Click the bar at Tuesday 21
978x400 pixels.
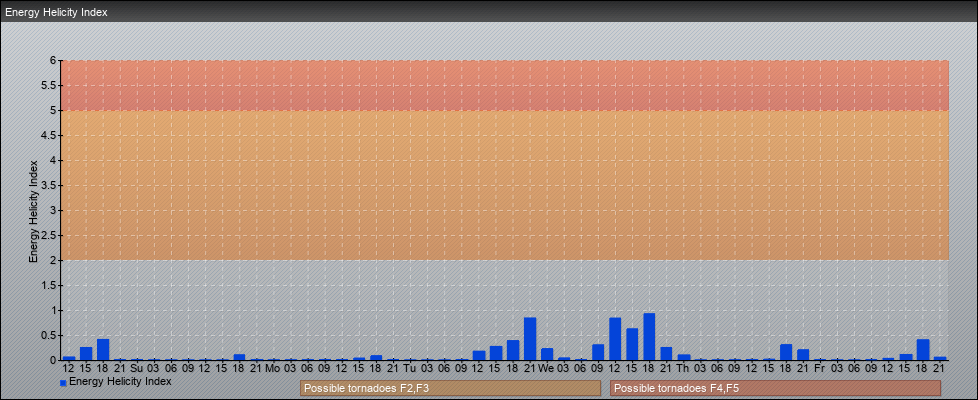[x=530, y=339]
